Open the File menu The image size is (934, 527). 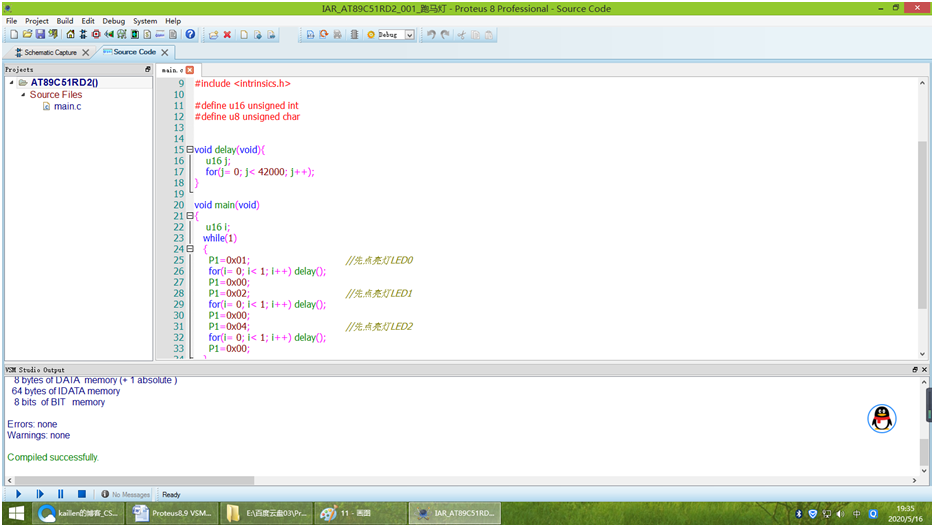tap(11, 21)
